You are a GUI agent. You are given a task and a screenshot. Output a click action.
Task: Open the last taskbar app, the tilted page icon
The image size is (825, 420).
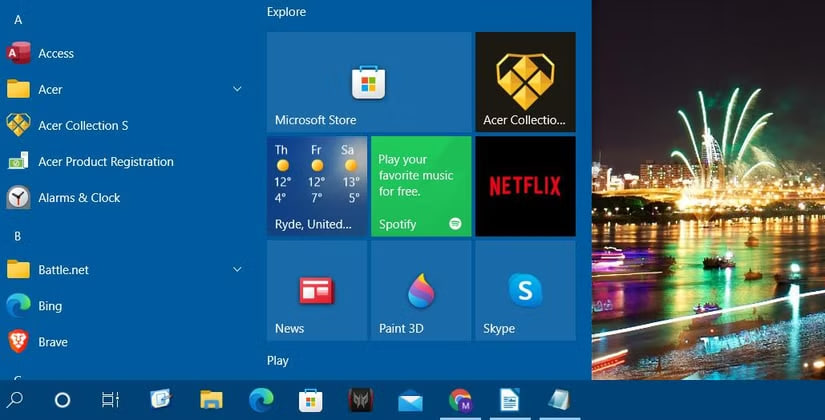pos(559,399)
